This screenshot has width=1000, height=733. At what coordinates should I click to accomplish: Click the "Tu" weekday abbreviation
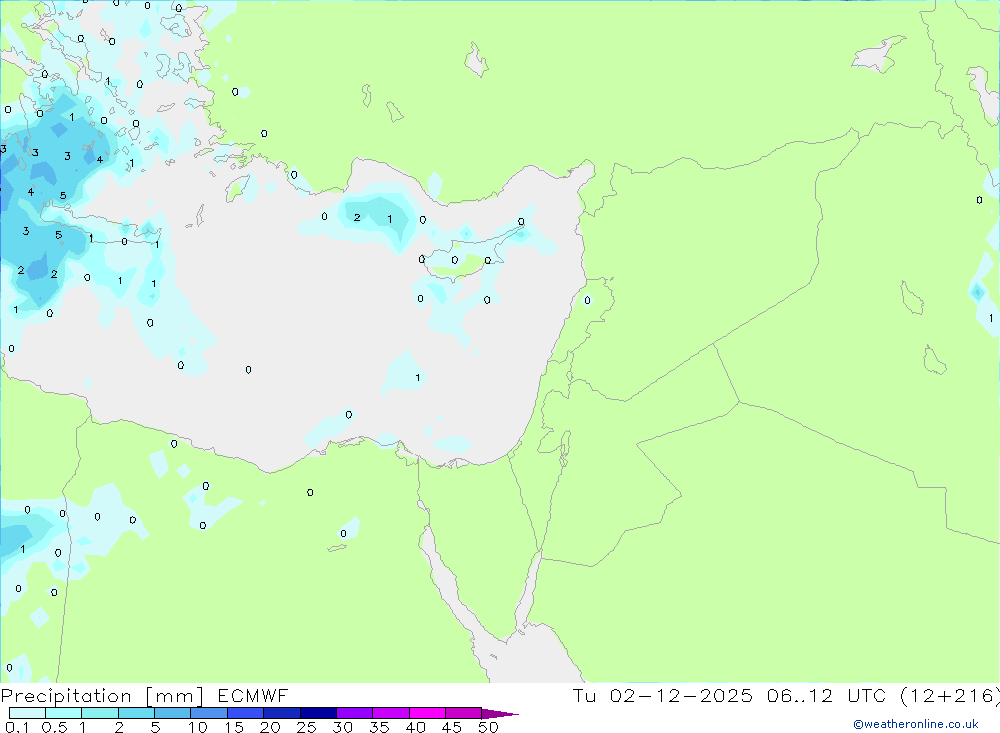[x=584, y=696]
